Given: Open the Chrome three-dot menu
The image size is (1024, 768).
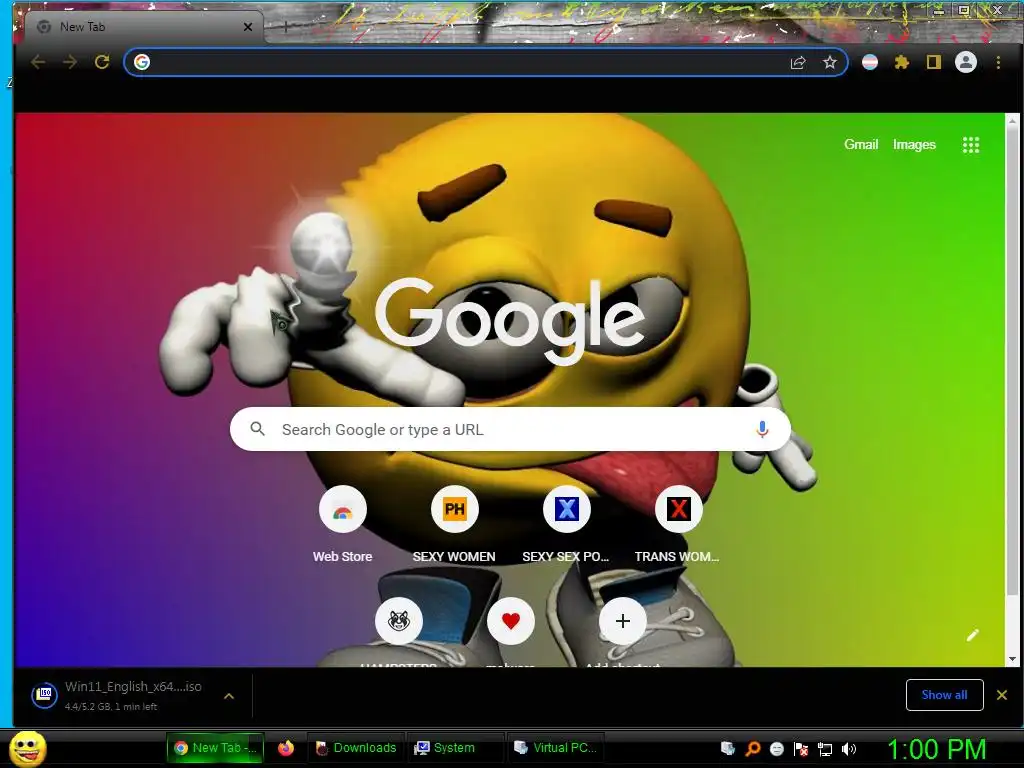Looking at the screenshot, I should tap(998, 62).
